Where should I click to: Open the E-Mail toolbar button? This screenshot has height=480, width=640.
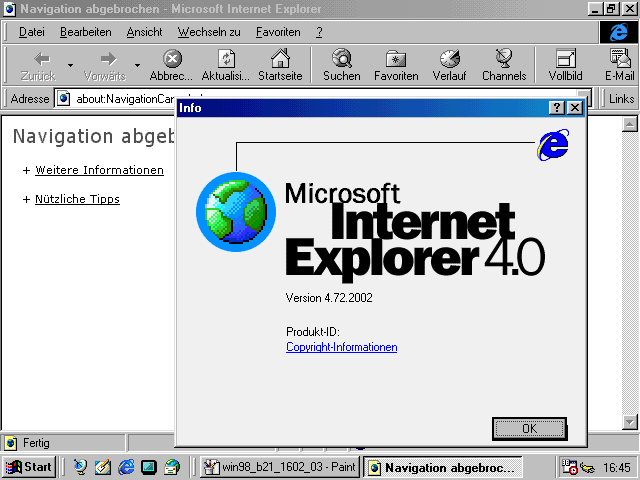620,66
